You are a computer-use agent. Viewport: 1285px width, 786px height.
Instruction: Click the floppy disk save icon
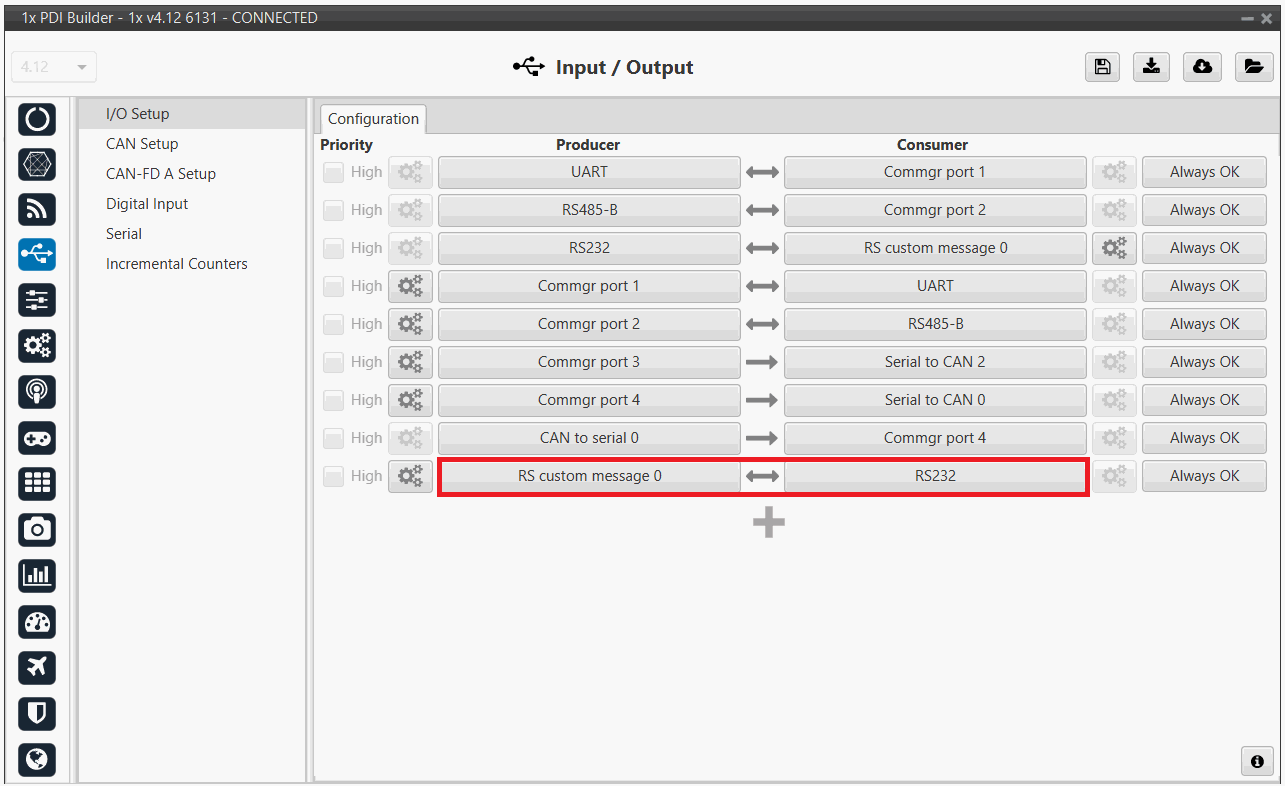(1102, 67)
